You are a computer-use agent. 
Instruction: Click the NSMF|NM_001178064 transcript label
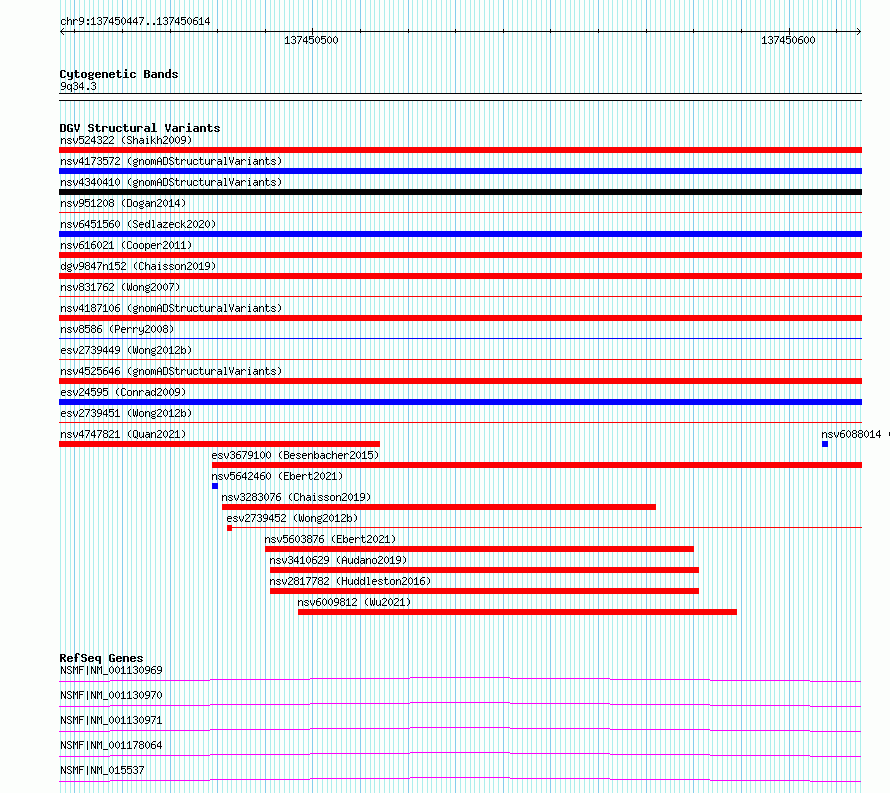click(x=111, y=745)
